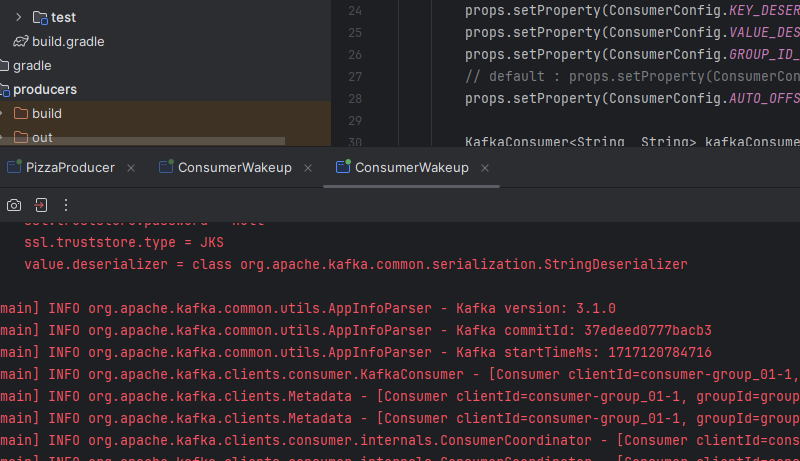Select build.gradle in project tree

click(68, 41)
